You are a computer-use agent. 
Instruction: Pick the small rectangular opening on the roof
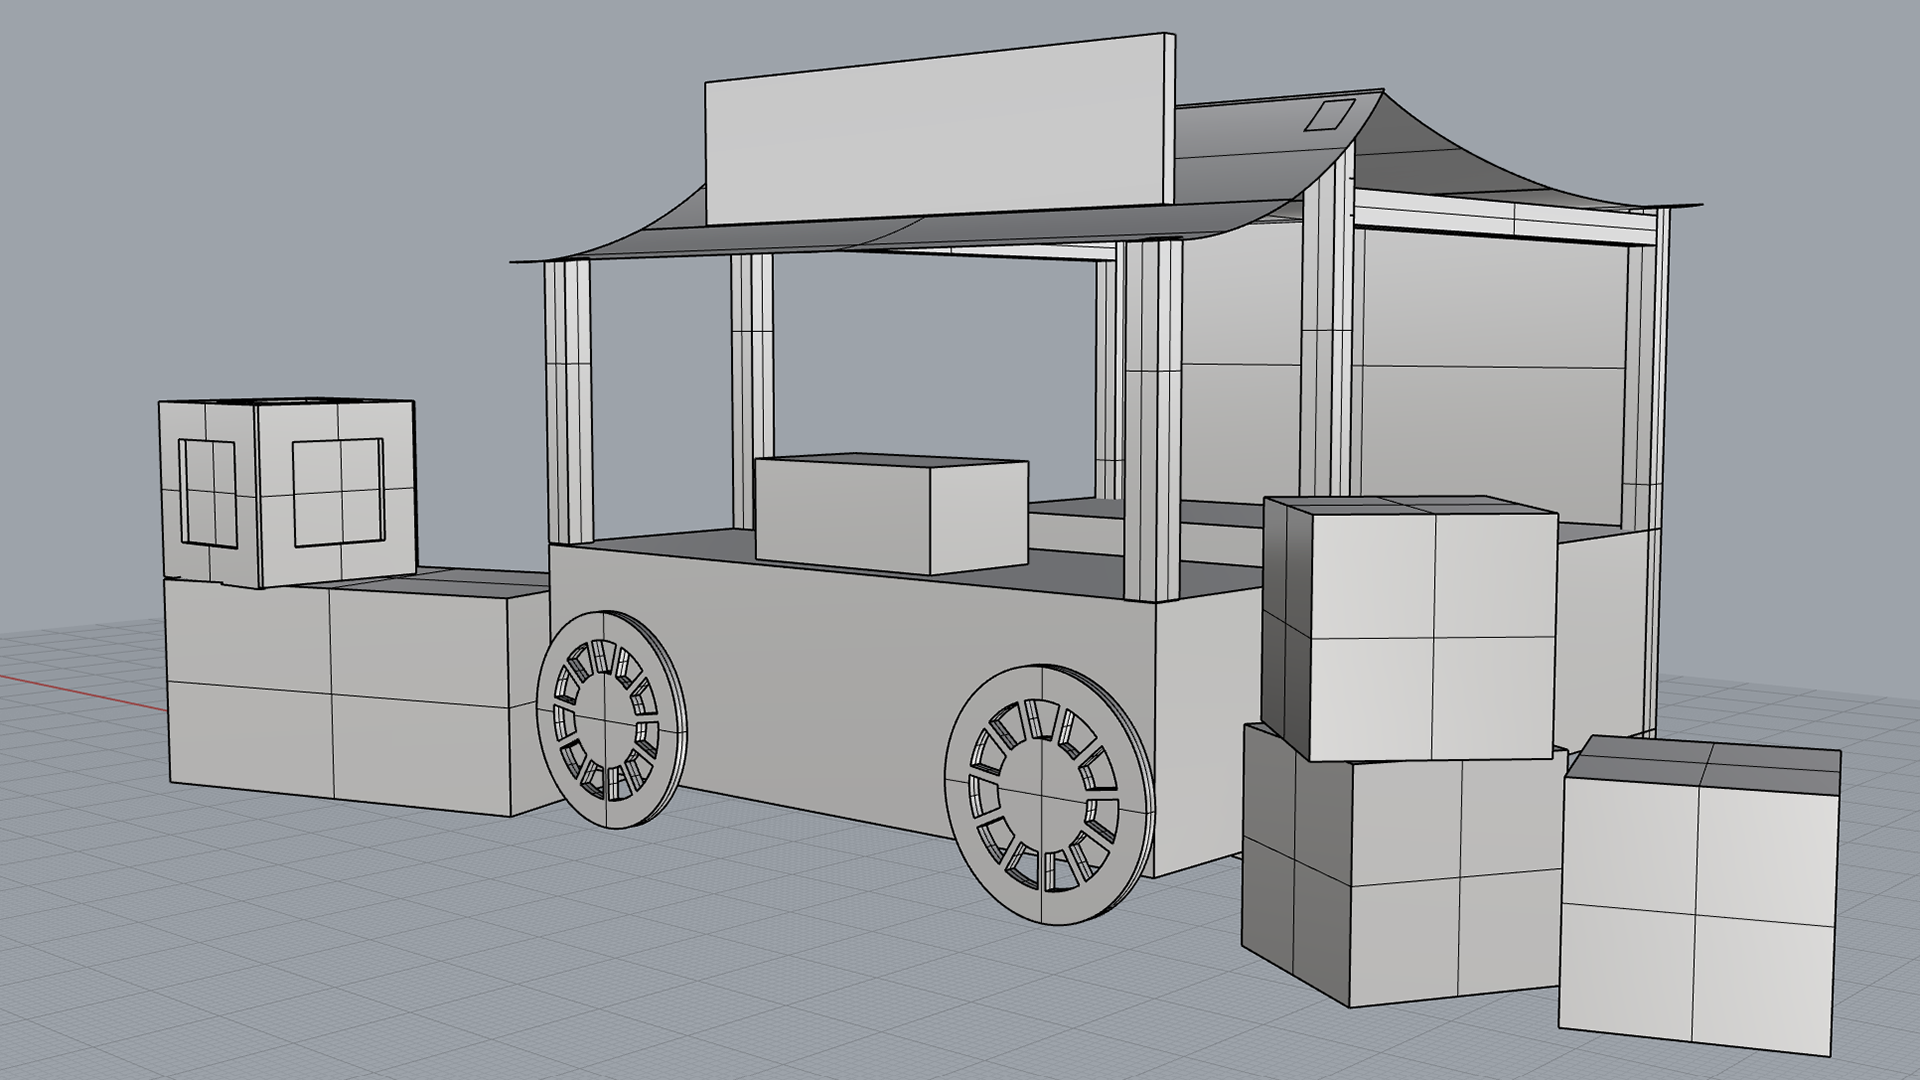(1329, 115)
